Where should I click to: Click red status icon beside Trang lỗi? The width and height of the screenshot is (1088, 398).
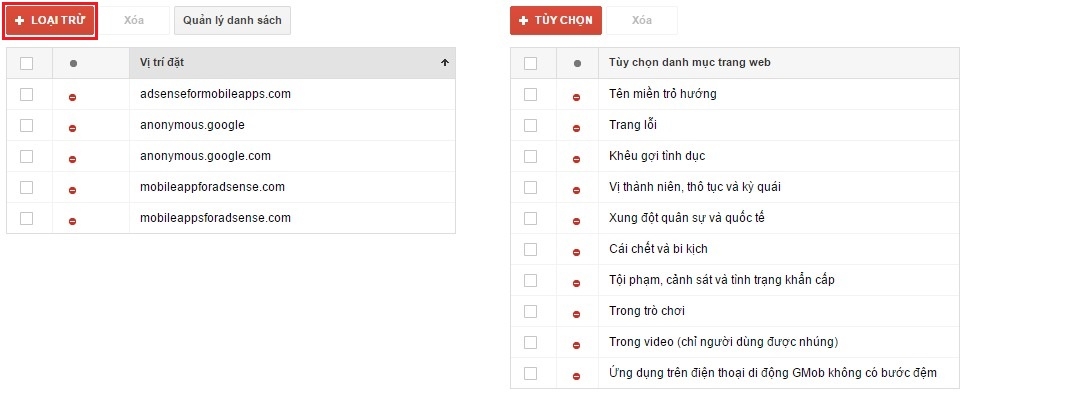tap(577, 128)
